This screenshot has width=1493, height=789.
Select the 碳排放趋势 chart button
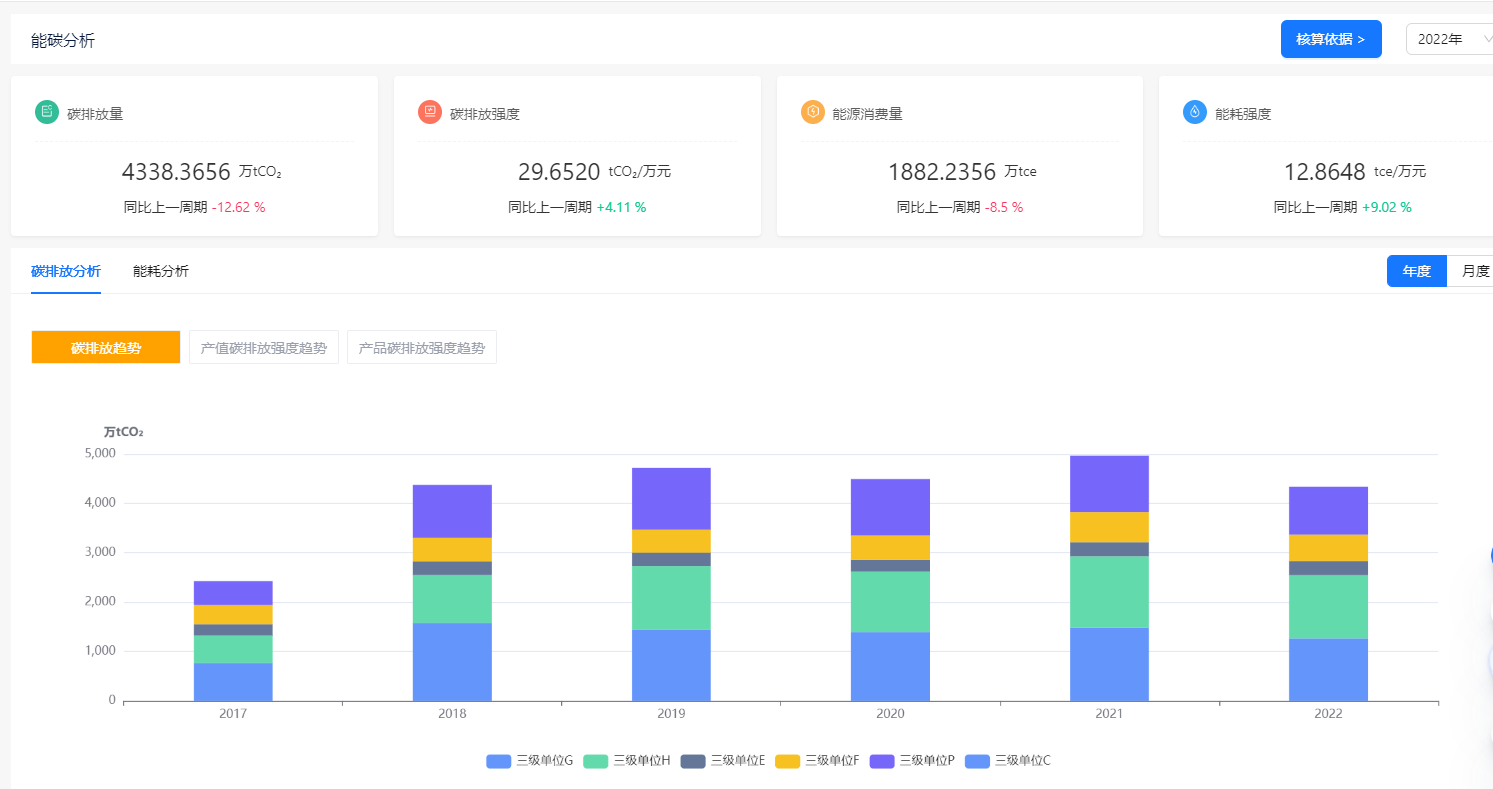[x=106, y=348]
